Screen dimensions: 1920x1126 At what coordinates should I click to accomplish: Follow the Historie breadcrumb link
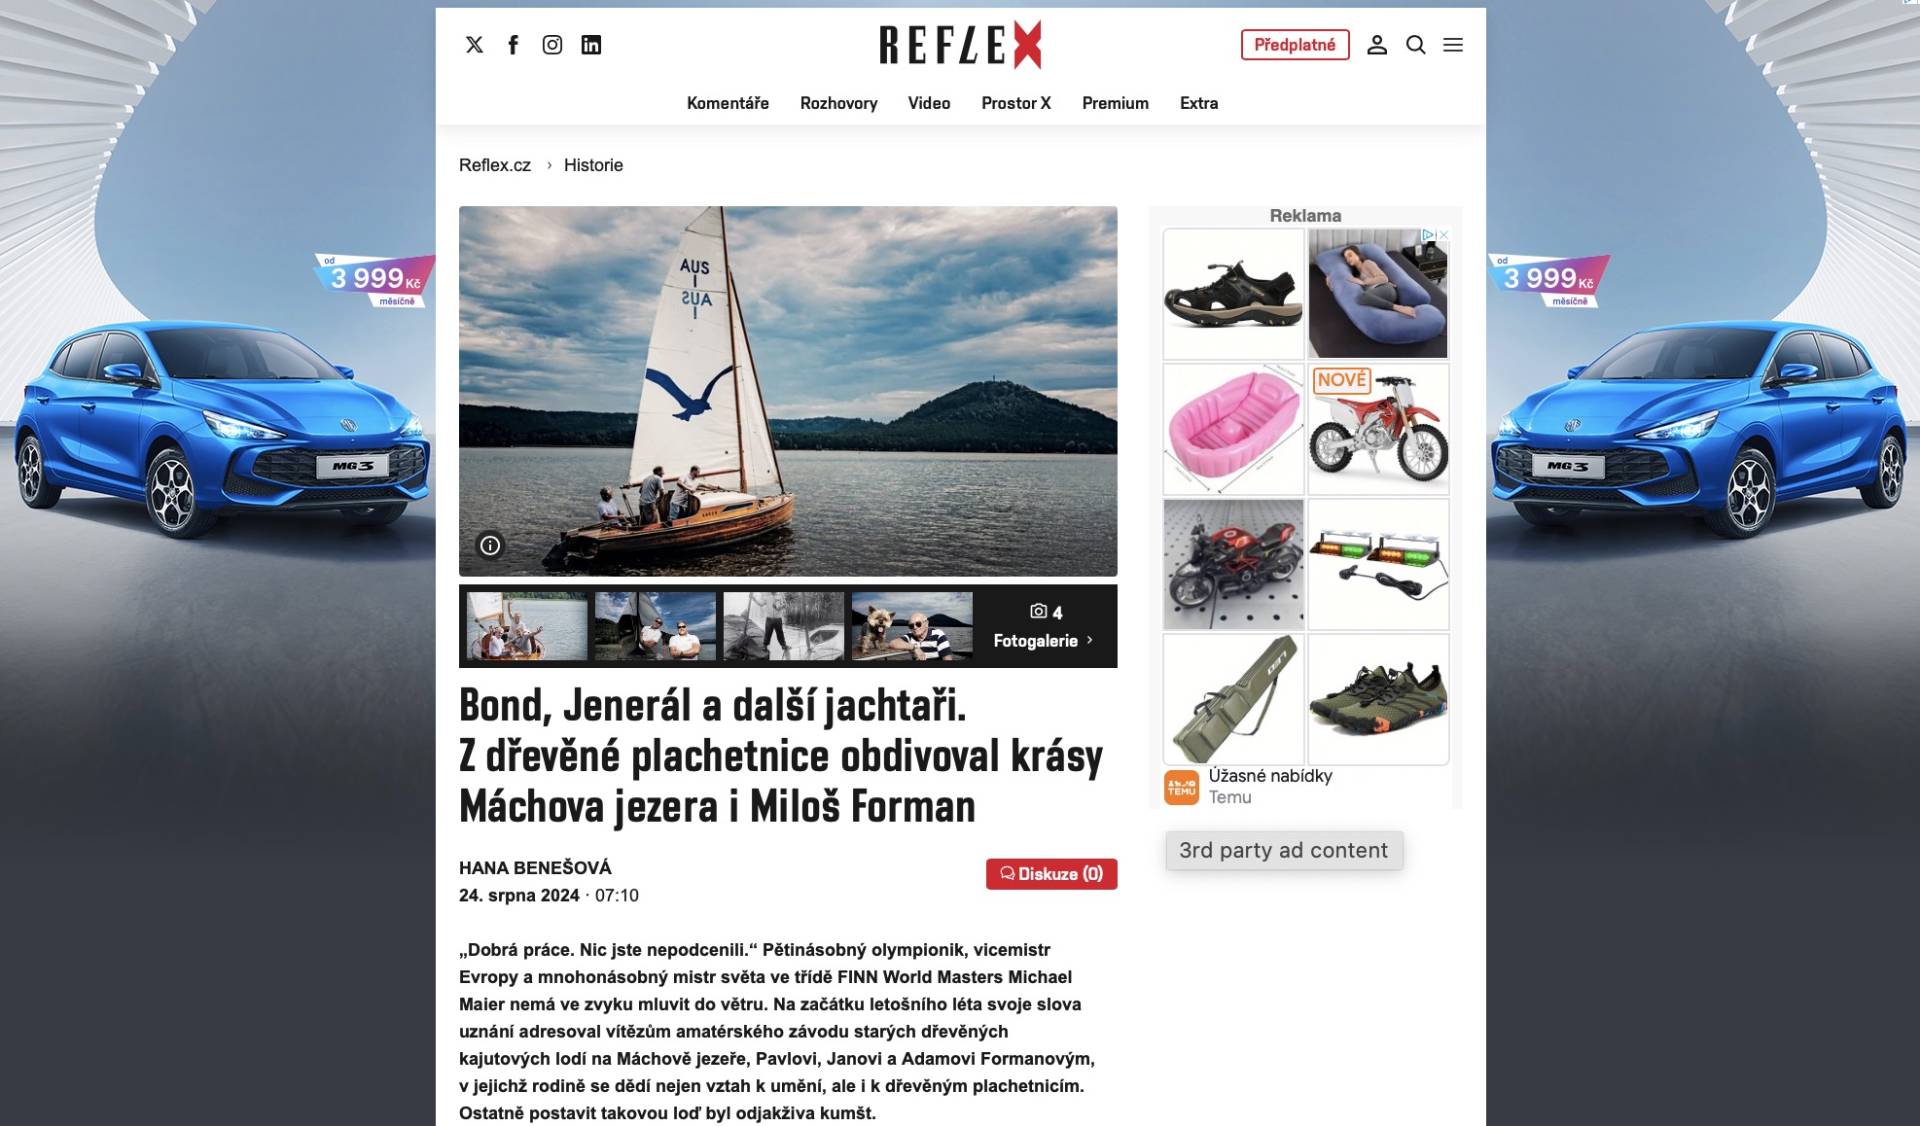tap(593, 165)
